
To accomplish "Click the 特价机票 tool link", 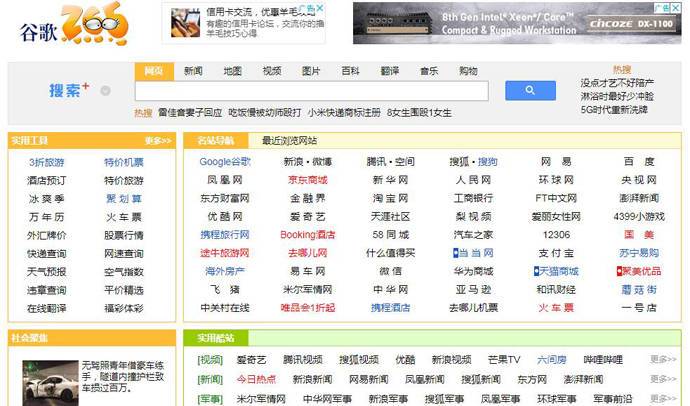I will coord(124,162).
